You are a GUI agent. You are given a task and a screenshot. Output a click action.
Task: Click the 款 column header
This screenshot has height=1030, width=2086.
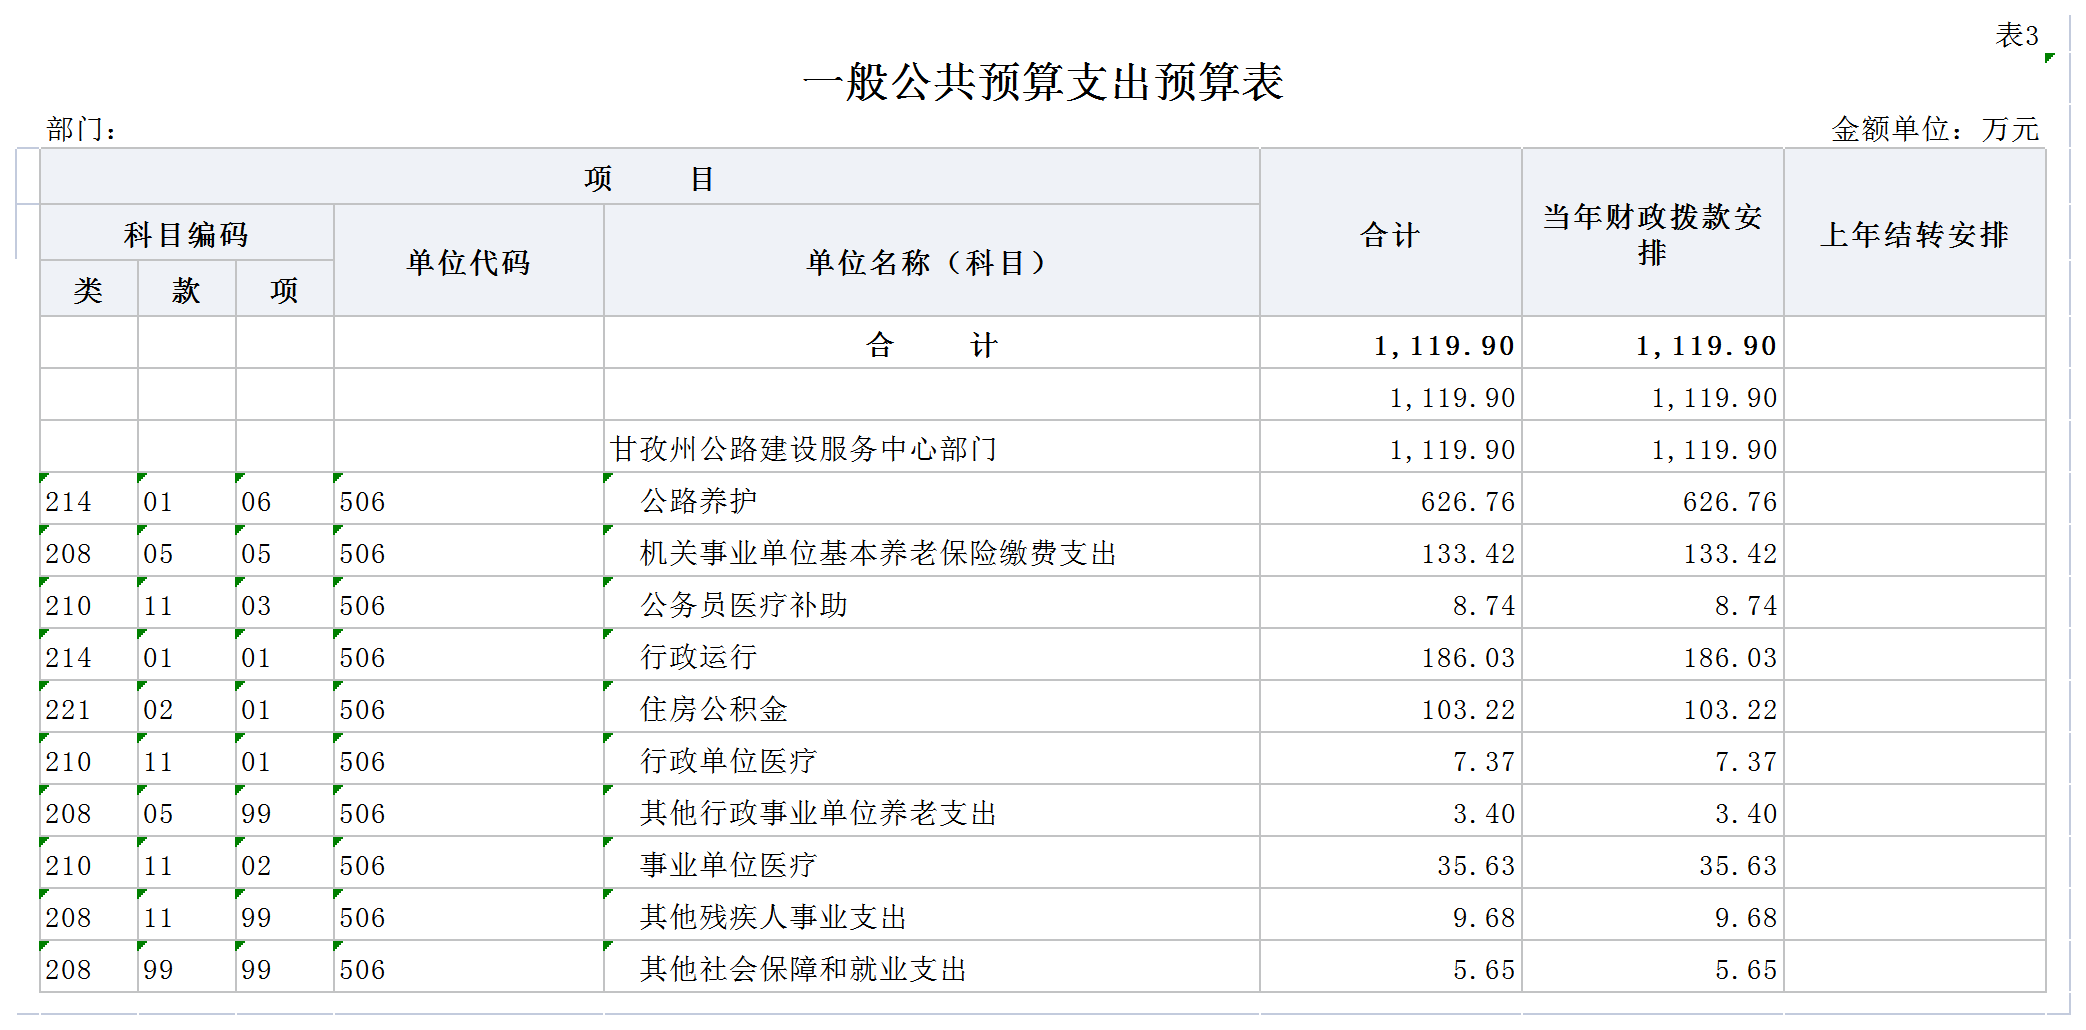[x=187, y=290]
